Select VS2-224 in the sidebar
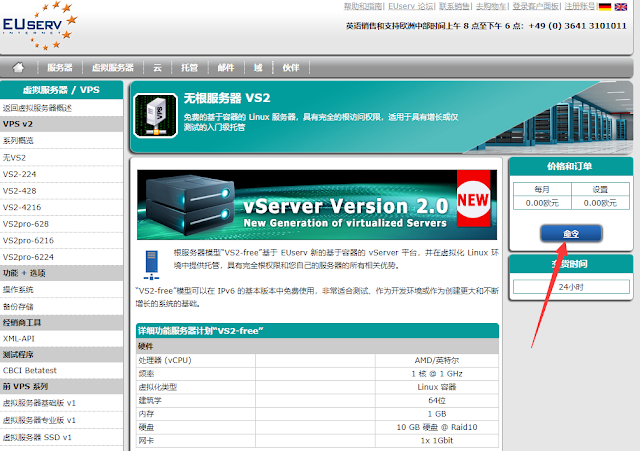Viewport: 640px width, 451px height. click(20, 174)
